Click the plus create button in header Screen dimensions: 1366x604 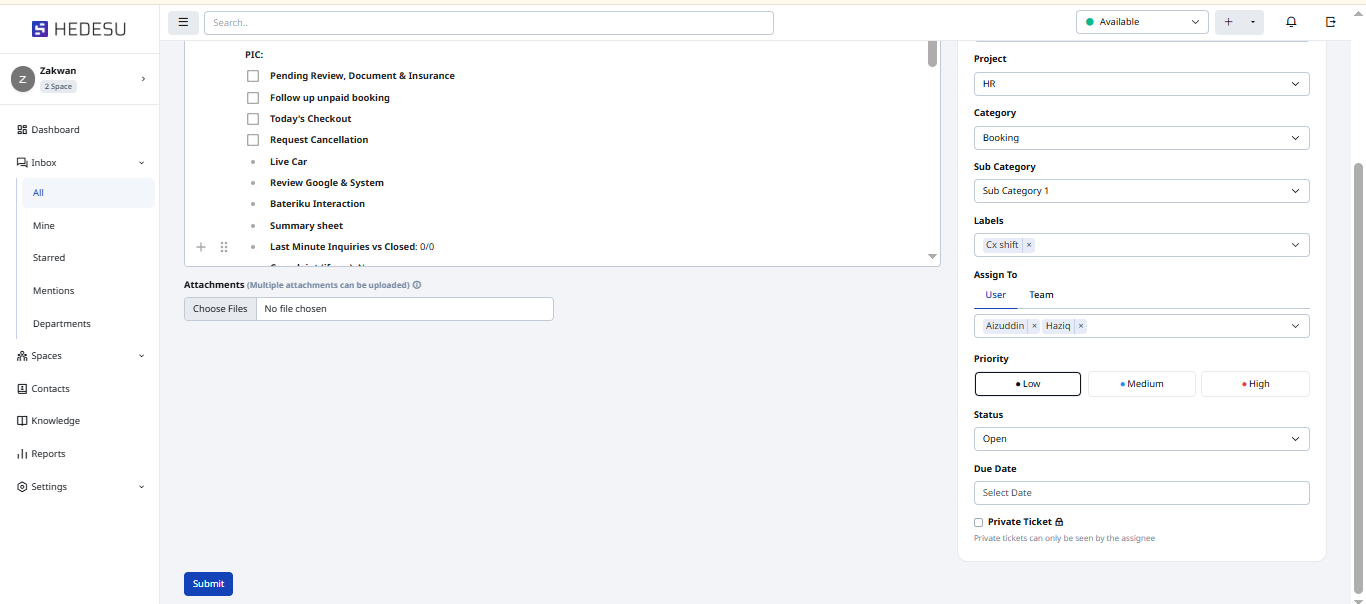(1229, 22)
